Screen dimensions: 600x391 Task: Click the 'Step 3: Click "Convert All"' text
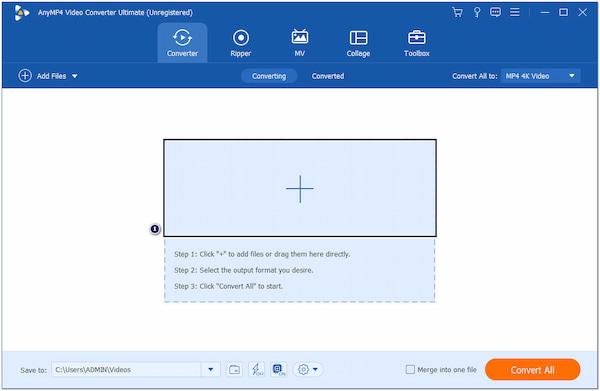[x=228, y=286]
